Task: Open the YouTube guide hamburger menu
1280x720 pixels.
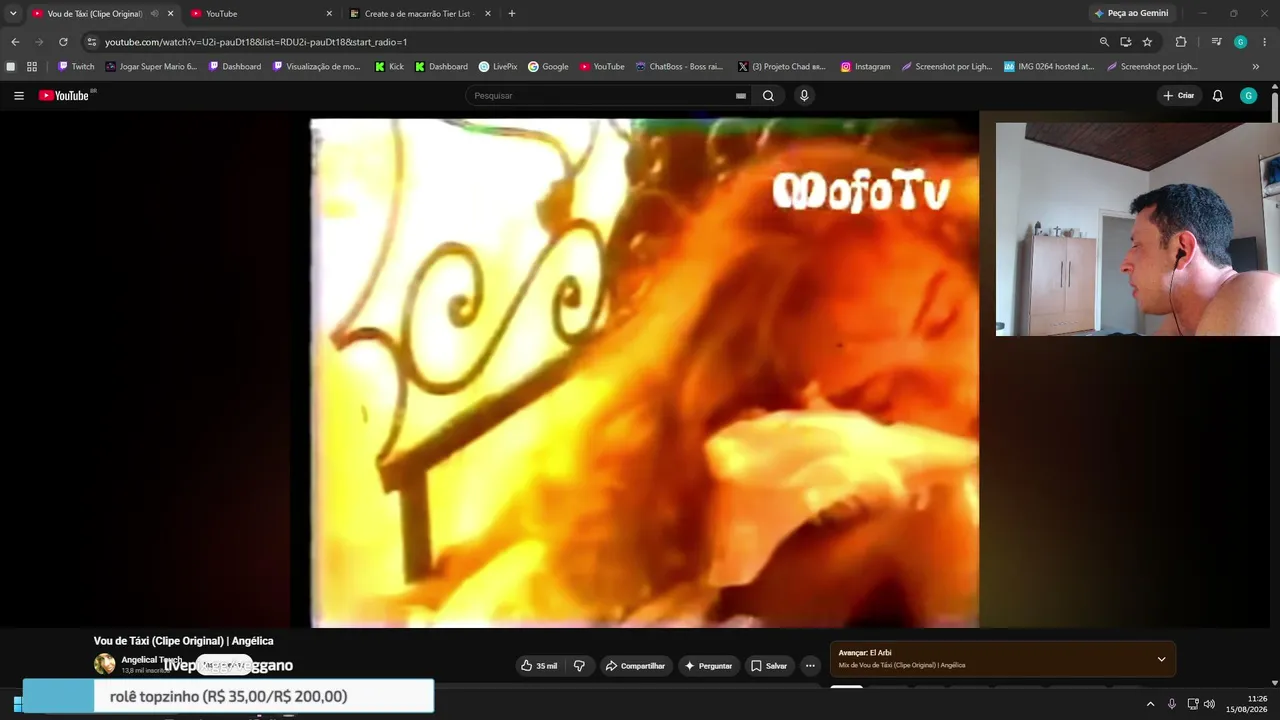Action: 19,96
